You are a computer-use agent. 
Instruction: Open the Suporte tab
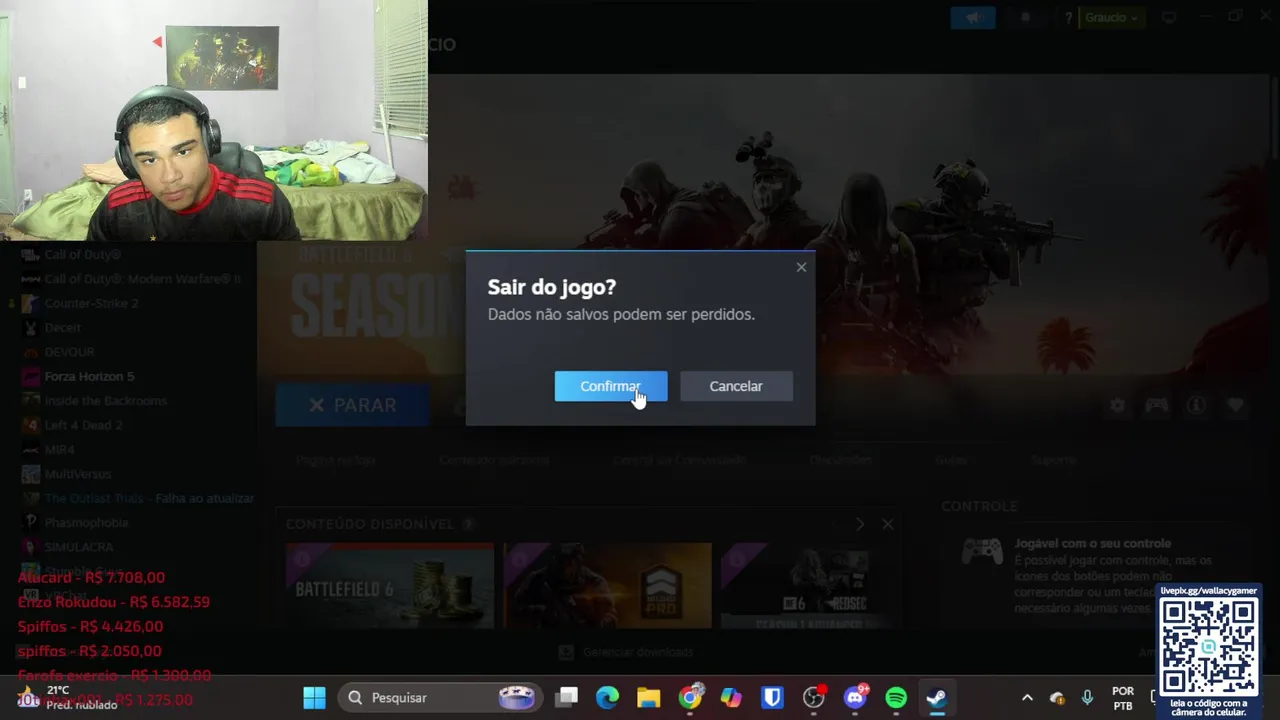1053,460
